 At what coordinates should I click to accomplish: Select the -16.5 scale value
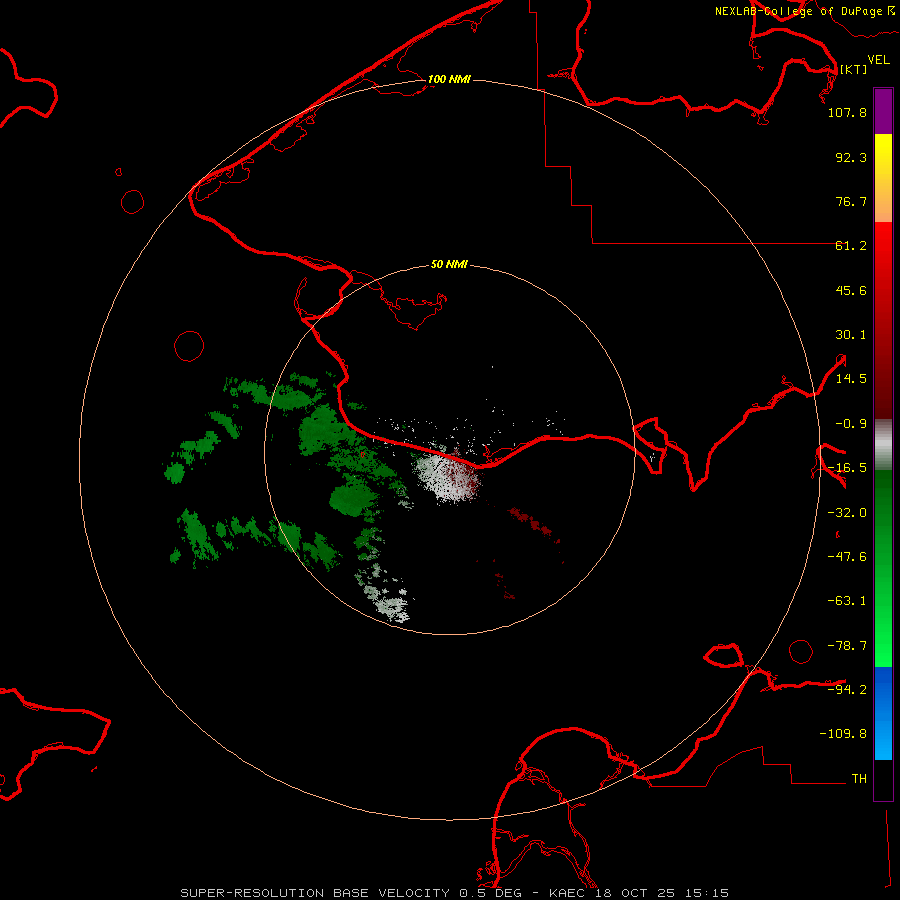(847, 468)
